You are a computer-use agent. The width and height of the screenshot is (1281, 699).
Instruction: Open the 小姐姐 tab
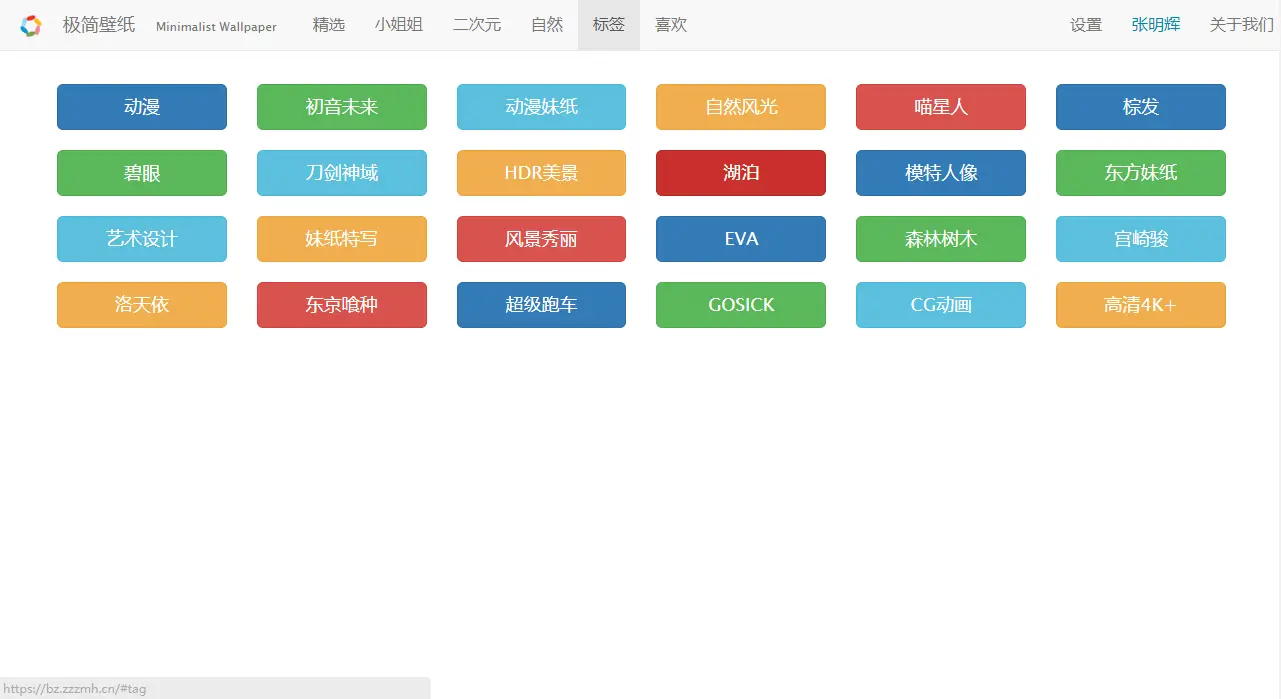[399, 25]
